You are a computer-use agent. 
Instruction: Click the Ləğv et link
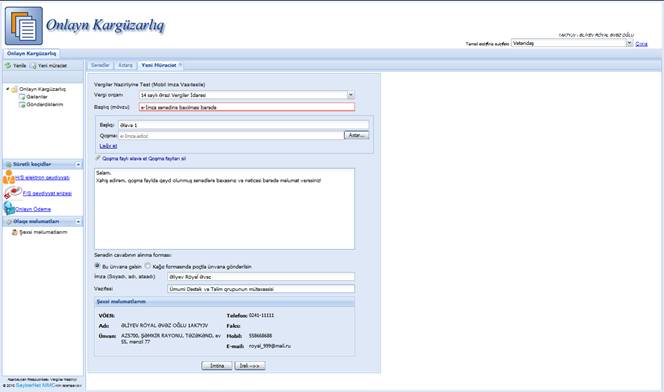(x=108, y=146)
